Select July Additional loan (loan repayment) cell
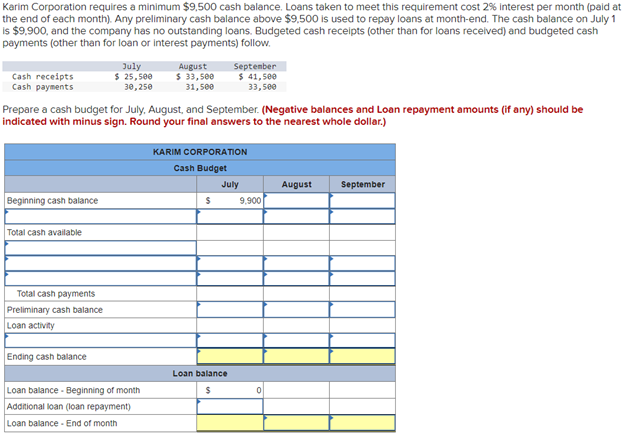624x434 pixels. coord(230,407)
